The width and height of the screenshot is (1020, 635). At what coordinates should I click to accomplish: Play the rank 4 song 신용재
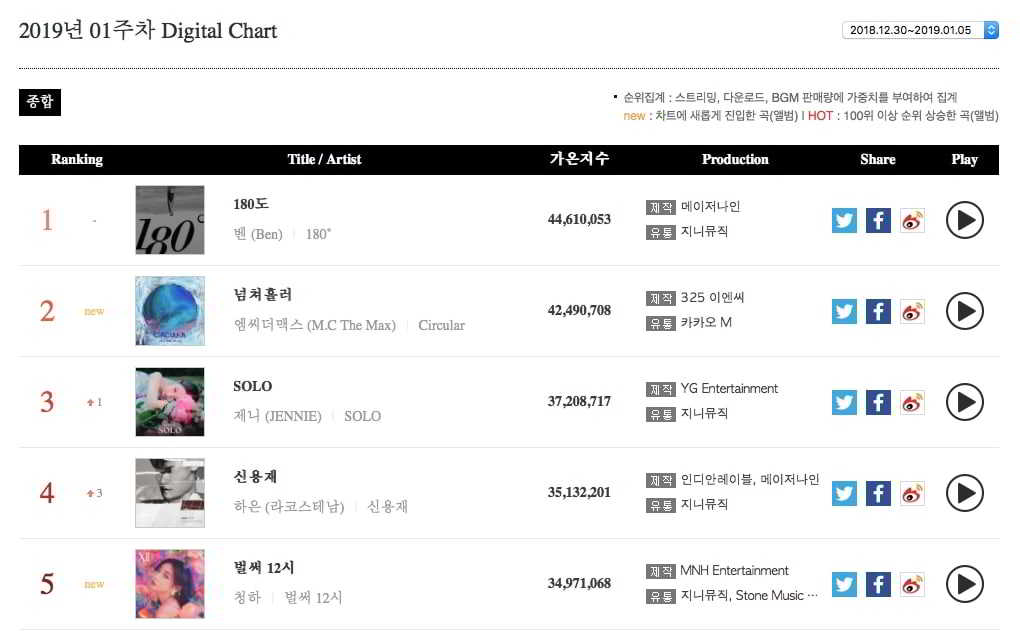click(964, 493)
